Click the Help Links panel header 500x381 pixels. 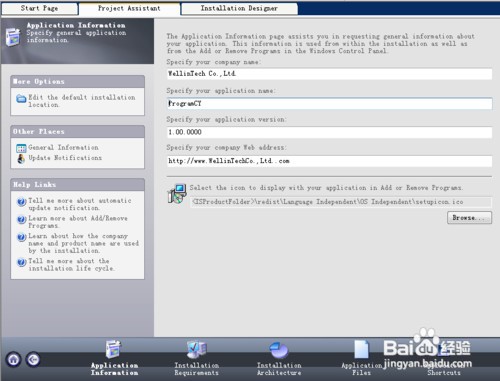(77, 185)
